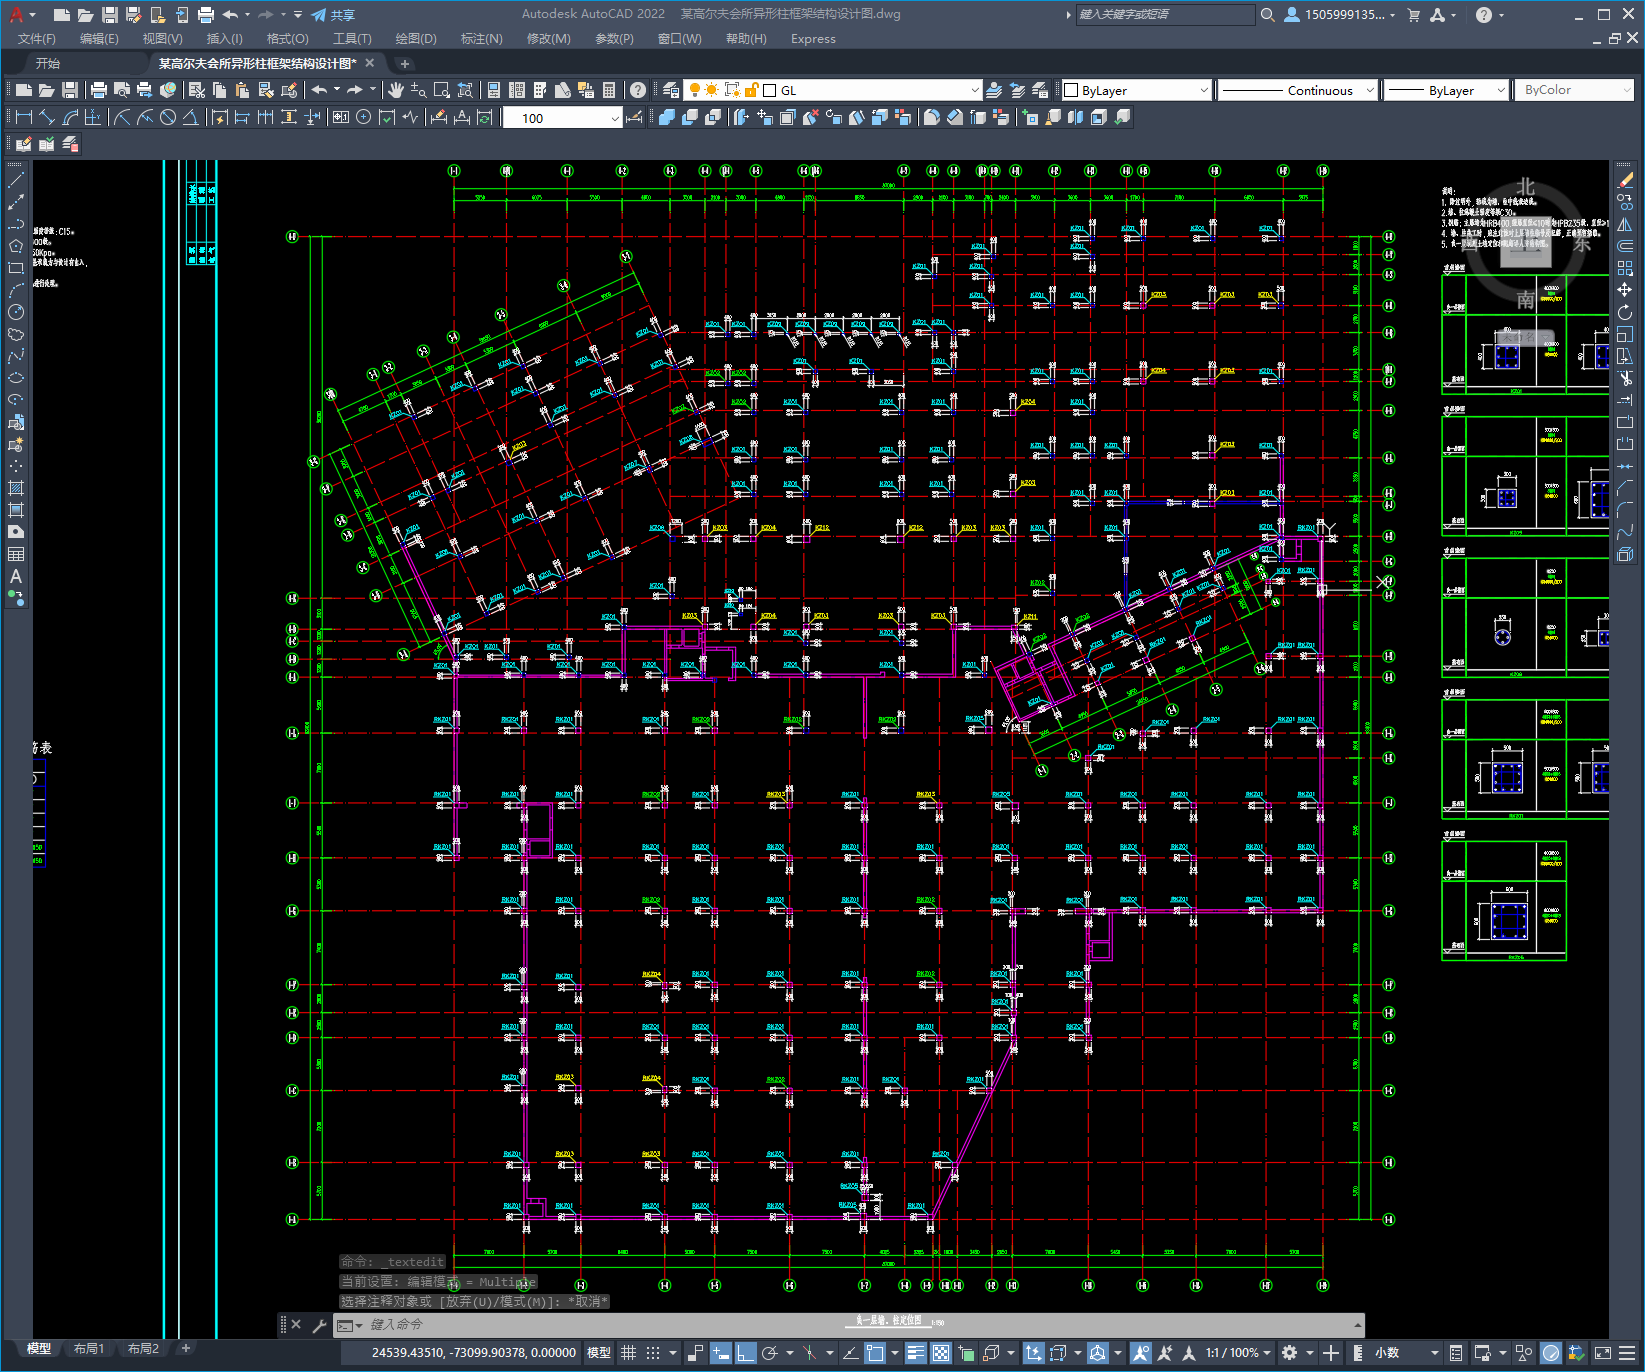Click the Plot (print) icon in the standard toolbar
This screenshot has width=1645, height=1372.
(x=99, y=90)
